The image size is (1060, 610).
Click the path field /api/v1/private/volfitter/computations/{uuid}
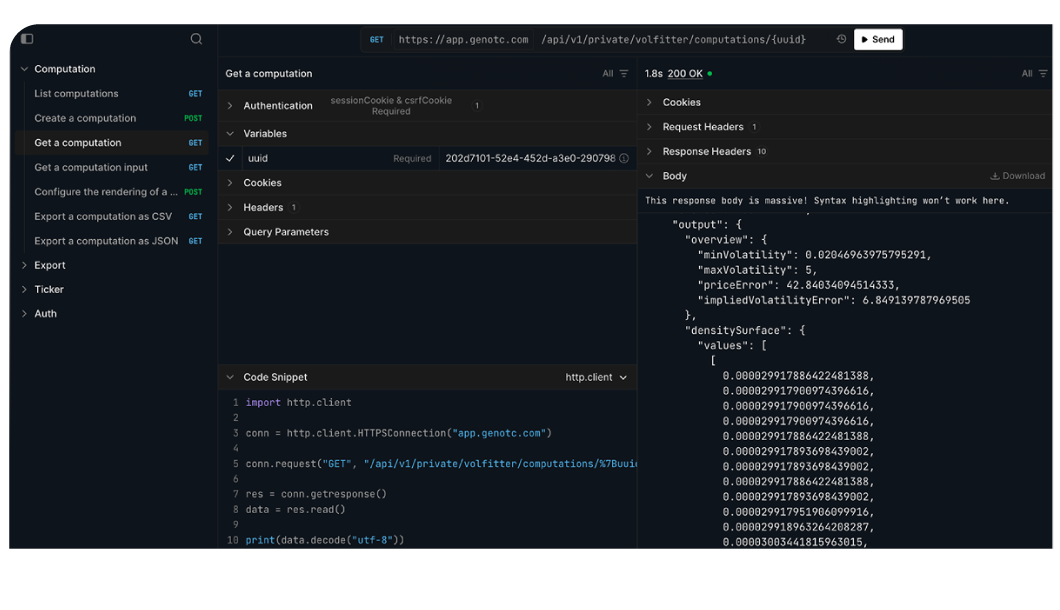(673, 40)
